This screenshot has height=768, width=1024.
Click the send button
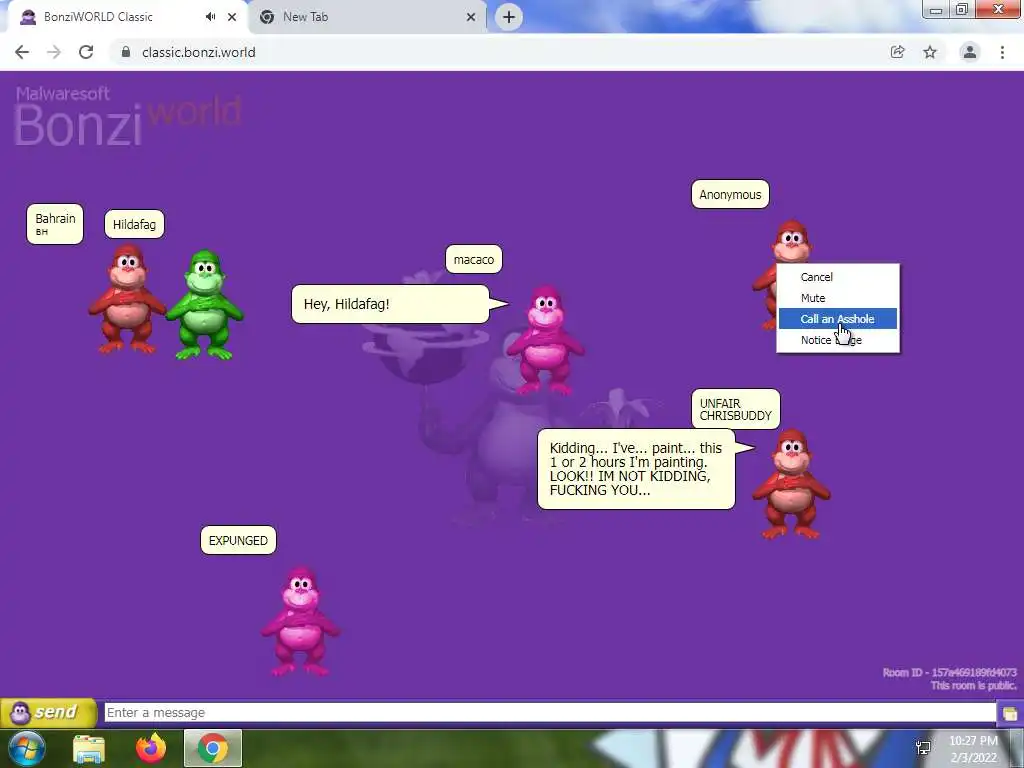[x=49, y=712]
